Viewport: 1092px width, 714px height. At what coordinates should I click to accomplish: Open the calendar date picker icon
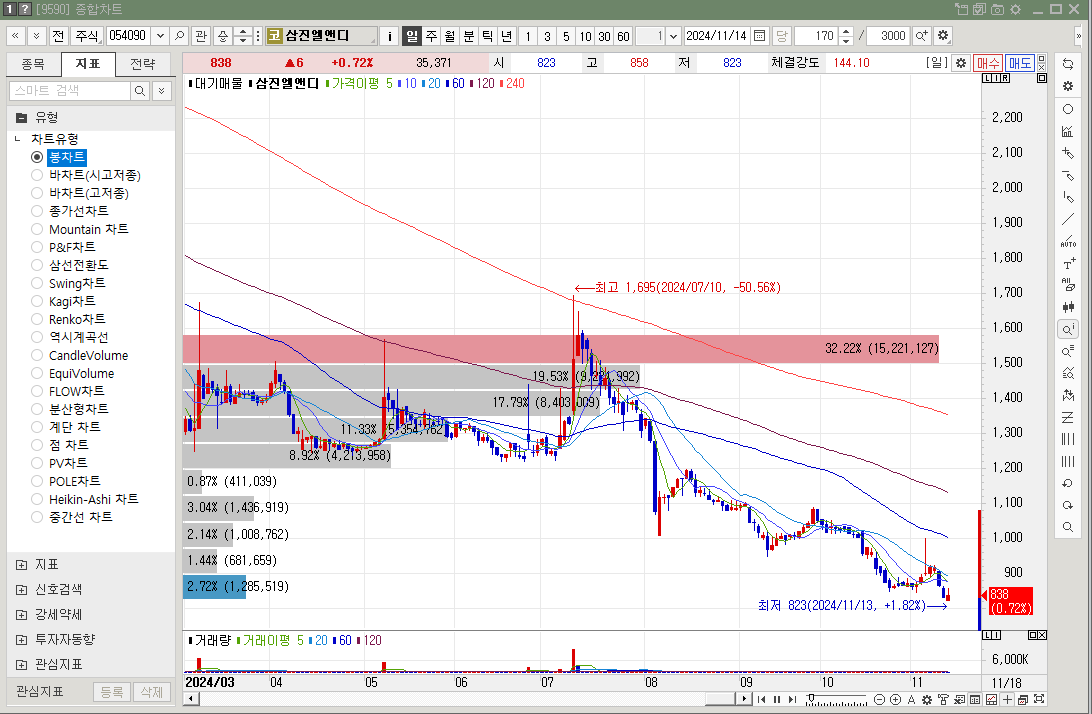coord(760,36)
